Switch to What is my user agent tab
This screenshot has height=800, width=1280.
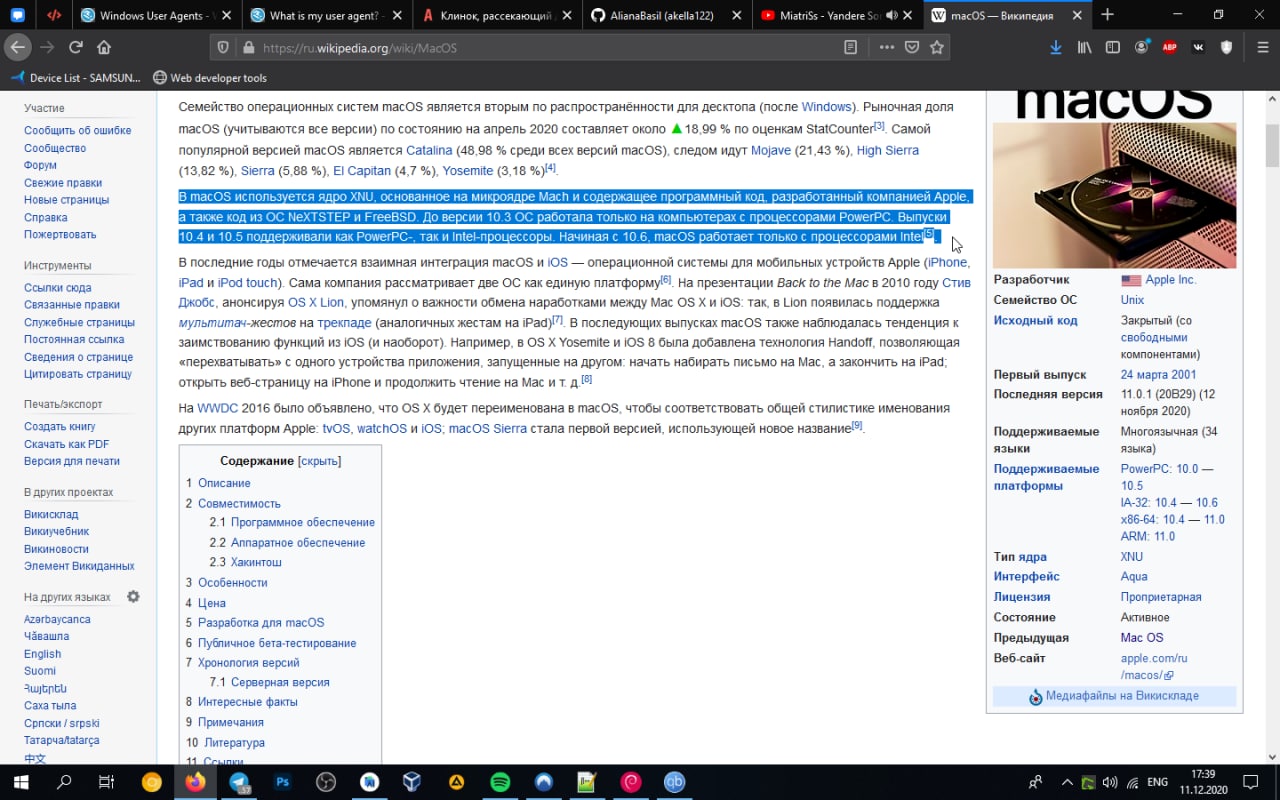click(x=326, y=15)
